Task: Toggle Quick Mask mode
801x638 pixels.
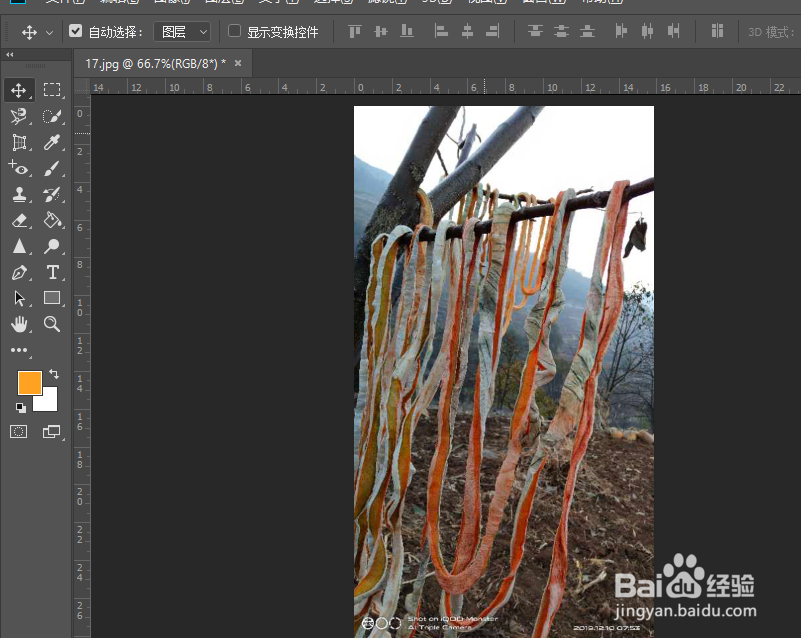Action: point(19,432)
